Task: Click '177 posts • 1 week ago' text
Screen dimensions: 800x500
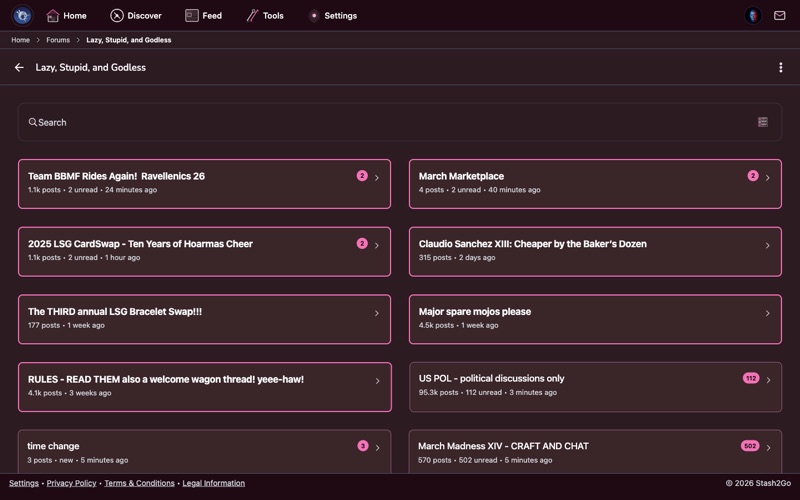Action: (66, 326)
